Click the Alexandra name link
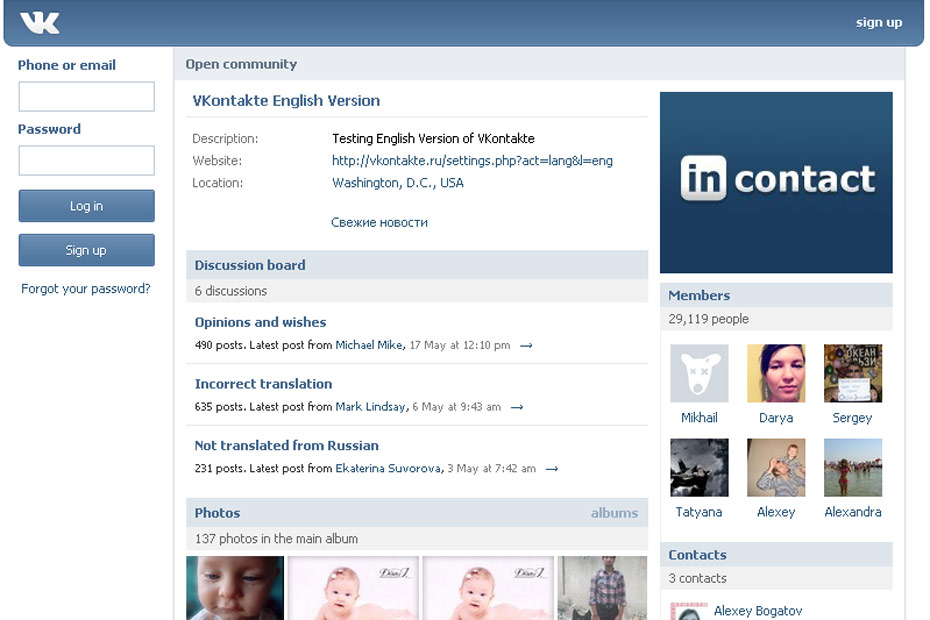The height and width of the screenshot is (620, 930). (x=853, y=512)
